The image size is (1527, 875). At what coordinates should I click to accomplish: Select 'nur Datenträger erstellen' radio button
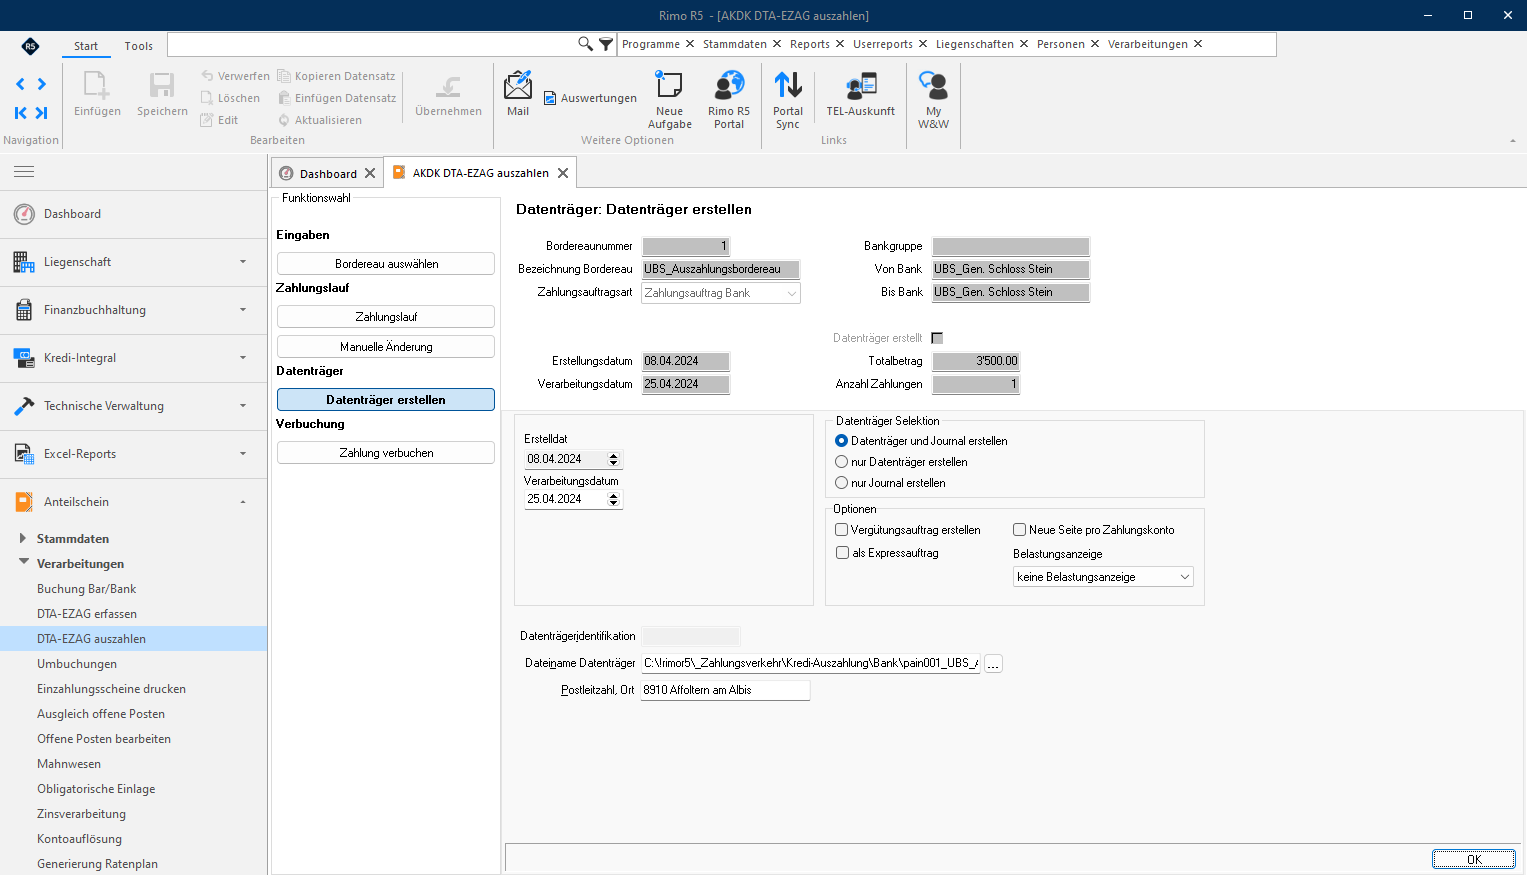point(842,462)
